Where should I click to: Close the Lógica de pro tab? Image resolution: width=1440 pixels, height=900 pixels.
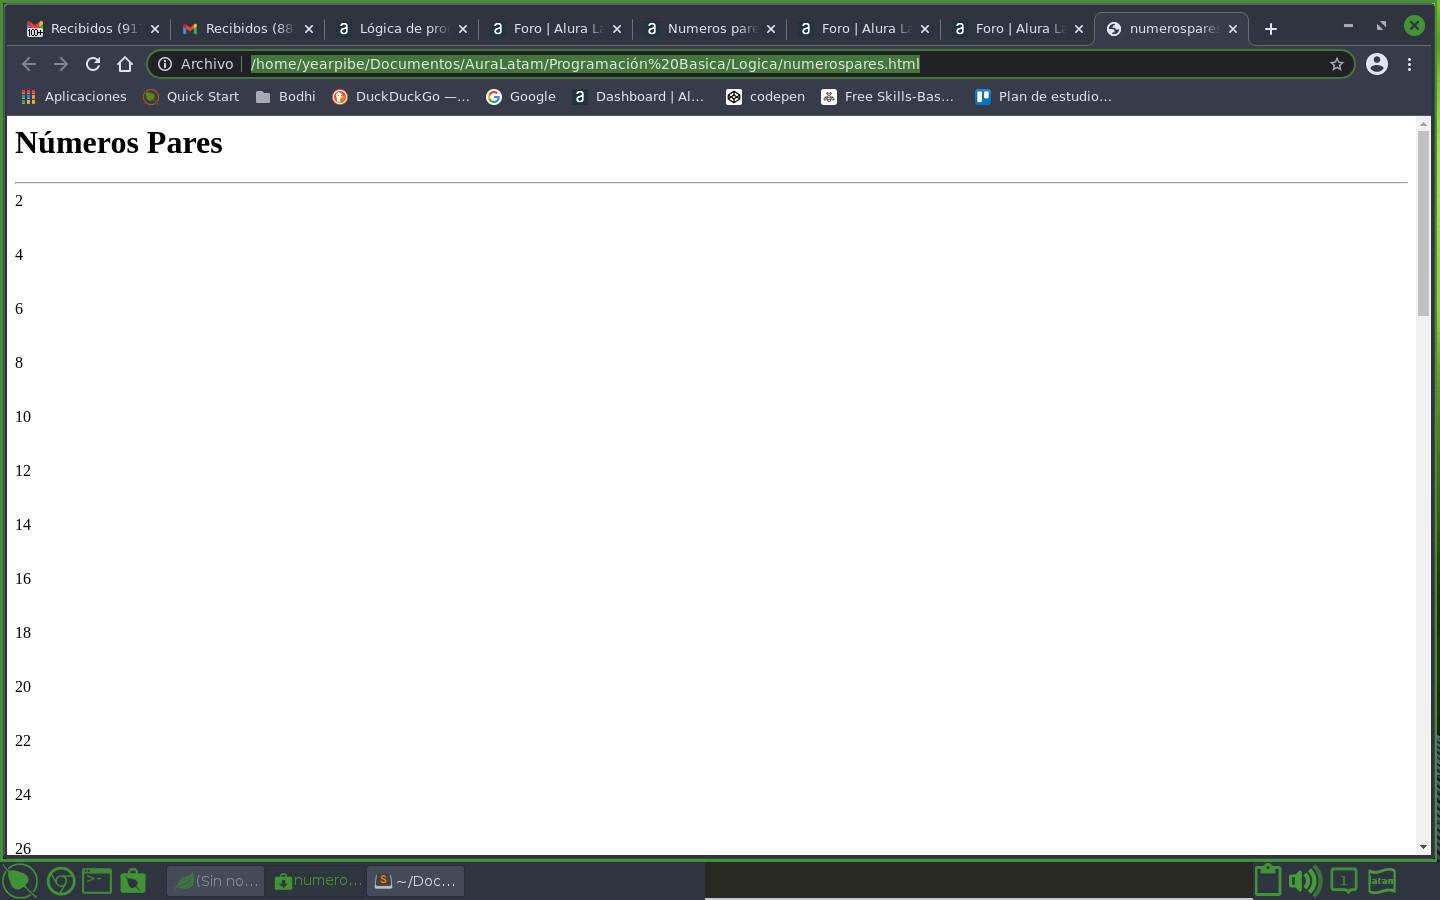coord(463,29)
